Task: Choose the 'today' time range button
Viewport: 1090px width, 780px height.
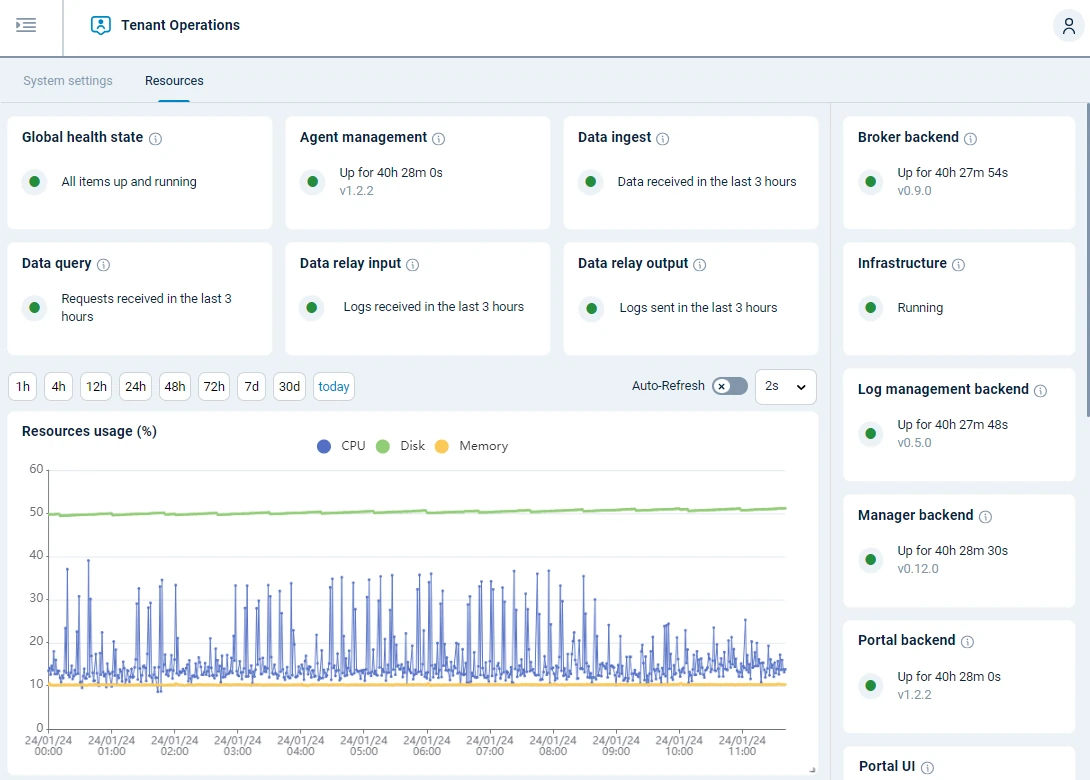Action: pyautogui.click(x=334, y=387)
